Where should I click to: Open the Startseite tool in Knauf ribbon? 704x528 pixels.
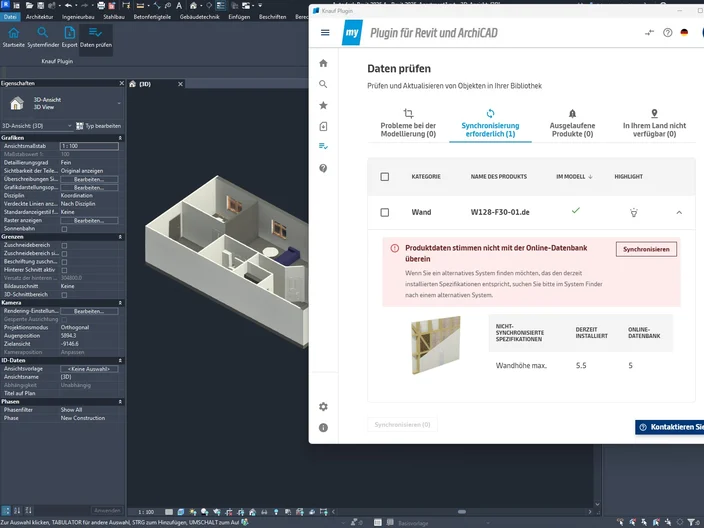(x=13, y=37)
